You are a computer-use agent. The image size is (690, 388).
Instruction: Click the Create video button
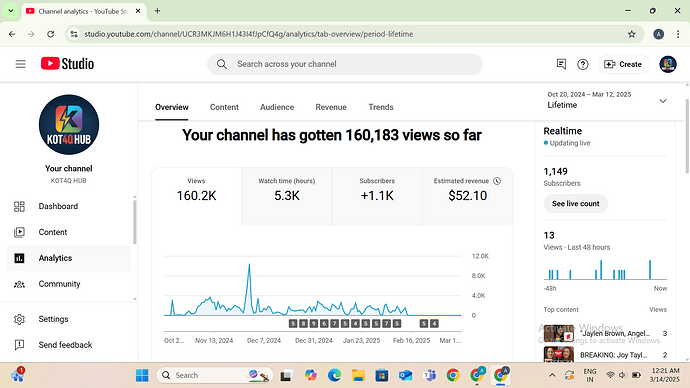(x=623, y=64)
